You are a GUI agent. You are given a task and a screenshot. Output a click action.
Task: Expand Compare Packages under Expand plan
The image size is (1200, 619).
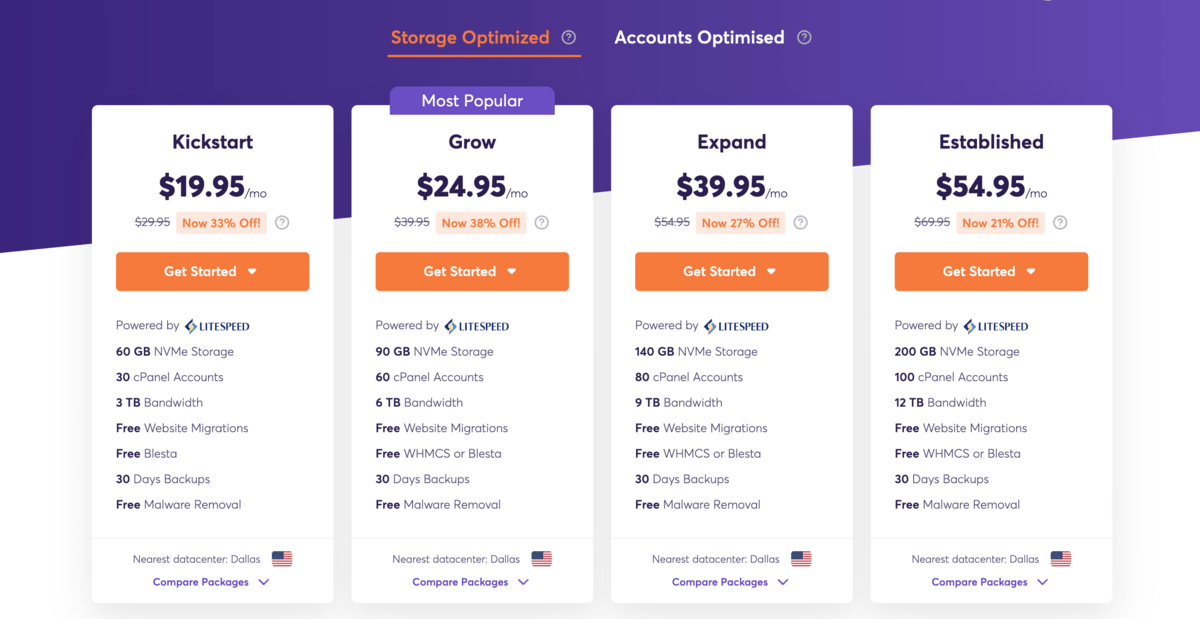731,581
